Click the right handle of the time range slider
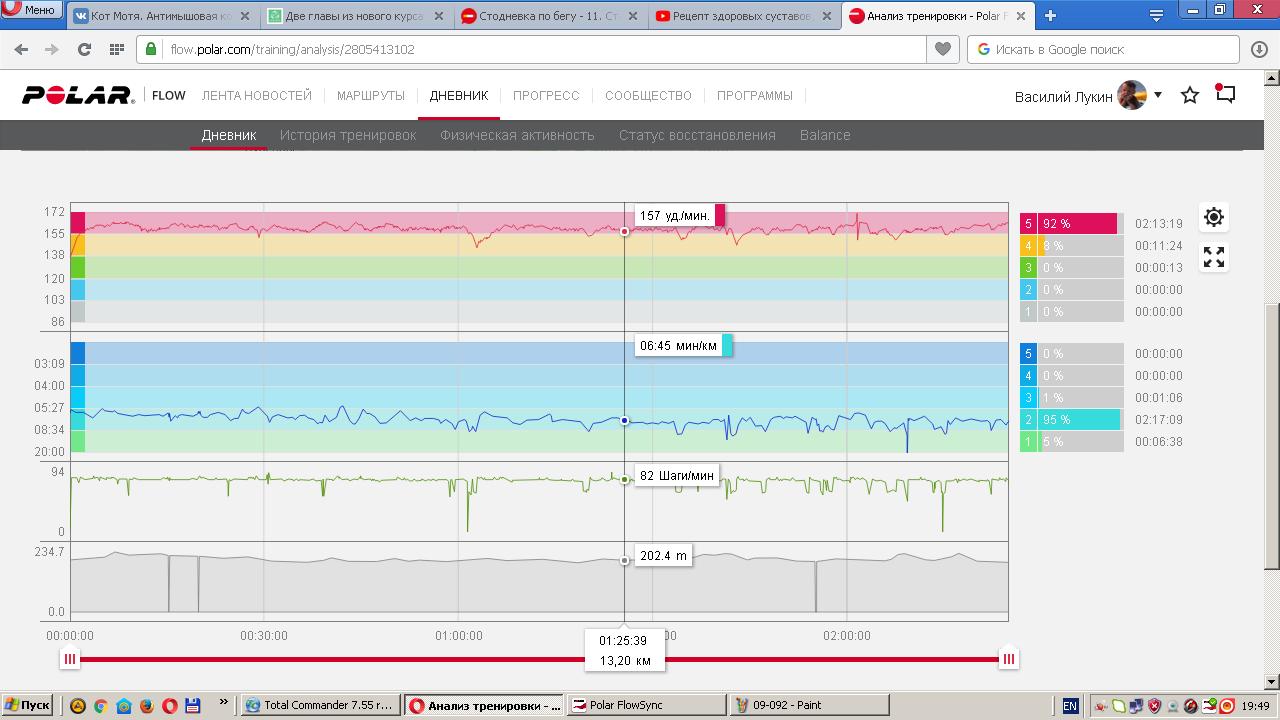The image size is (1280, 720). tap(1008, 658)
